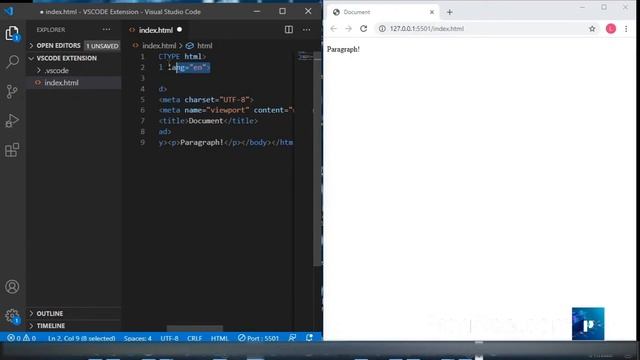The height and width of the screenshot is (360, 640).
Task: Open the Source Control view
Action: click(x=12, y=91)
